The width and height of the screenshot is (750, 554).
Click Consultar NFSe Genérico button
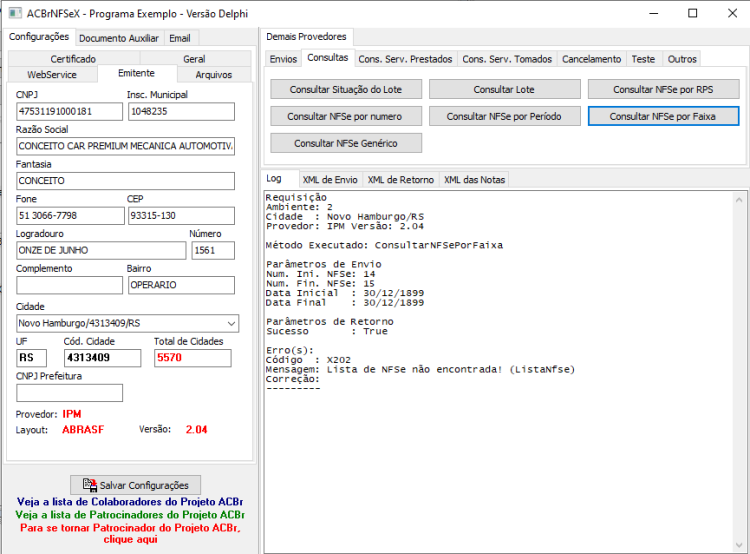[346, 143]
